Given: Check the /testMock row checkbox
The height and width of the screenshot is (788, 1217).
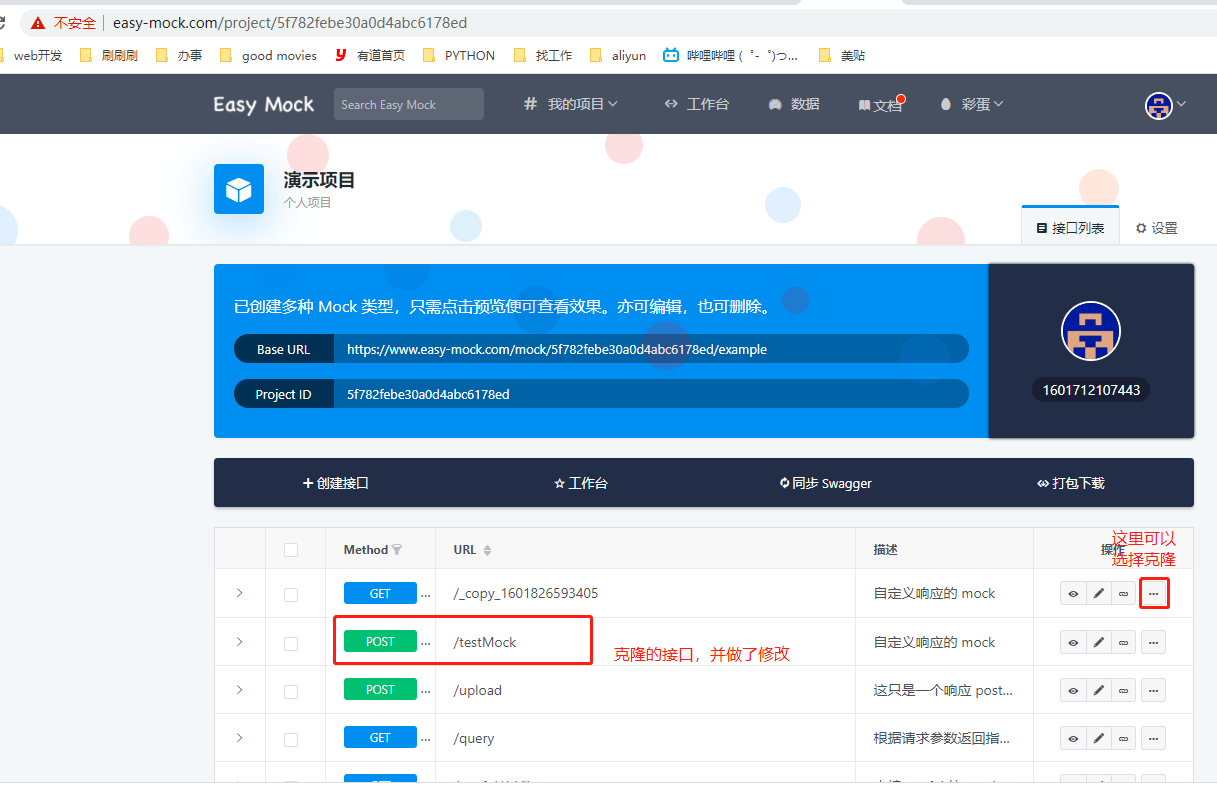Looking at the screenshot, I should (291, 642).
